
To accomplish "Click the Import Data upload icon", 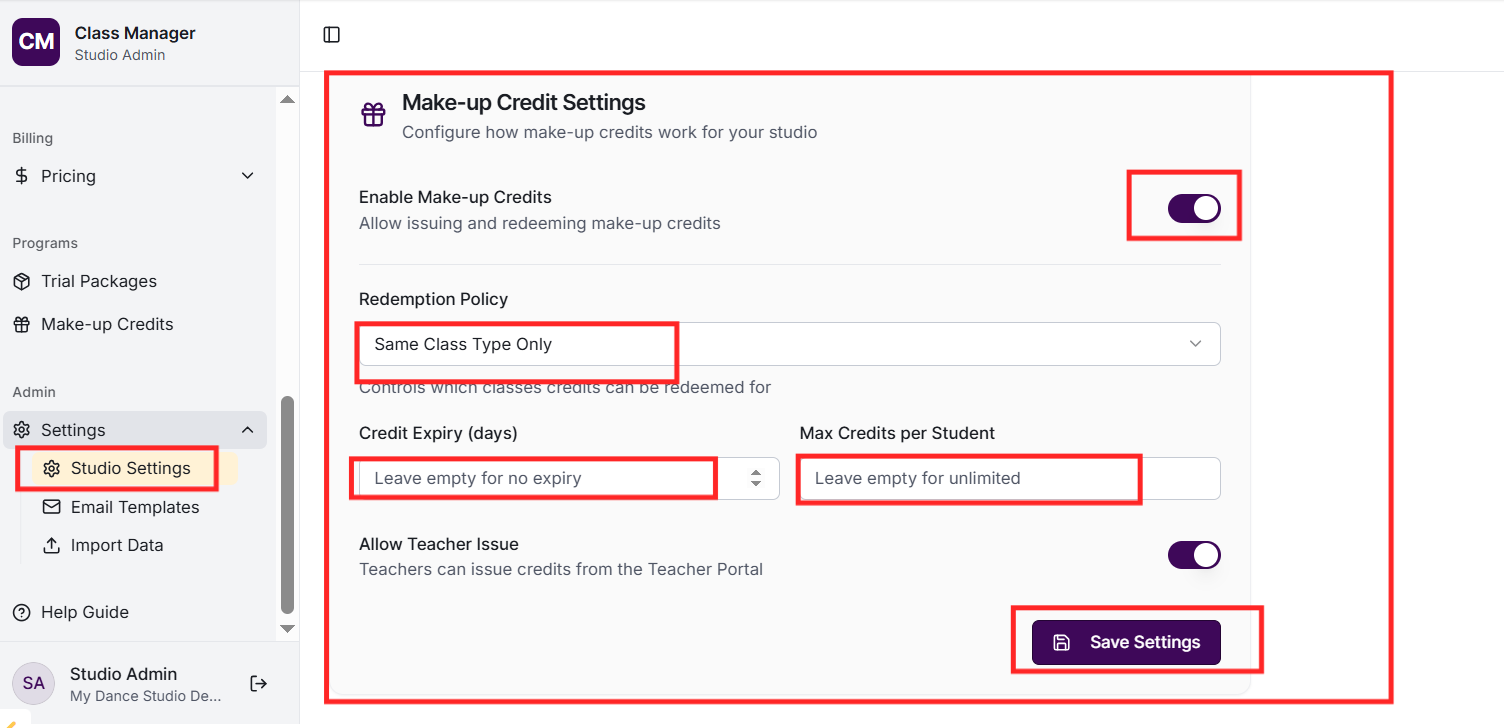I will [x=51, y=545].
